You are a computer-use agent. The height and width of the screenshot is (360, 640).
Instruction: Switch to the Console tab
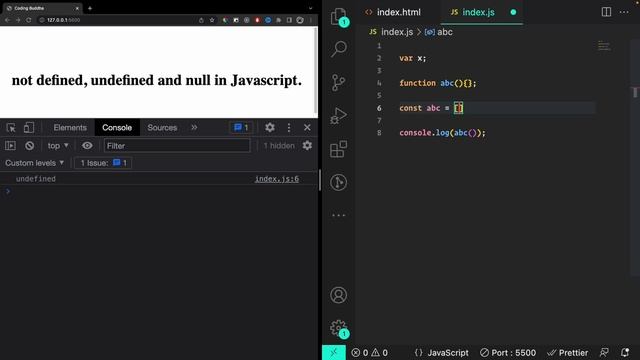(117, 128)
